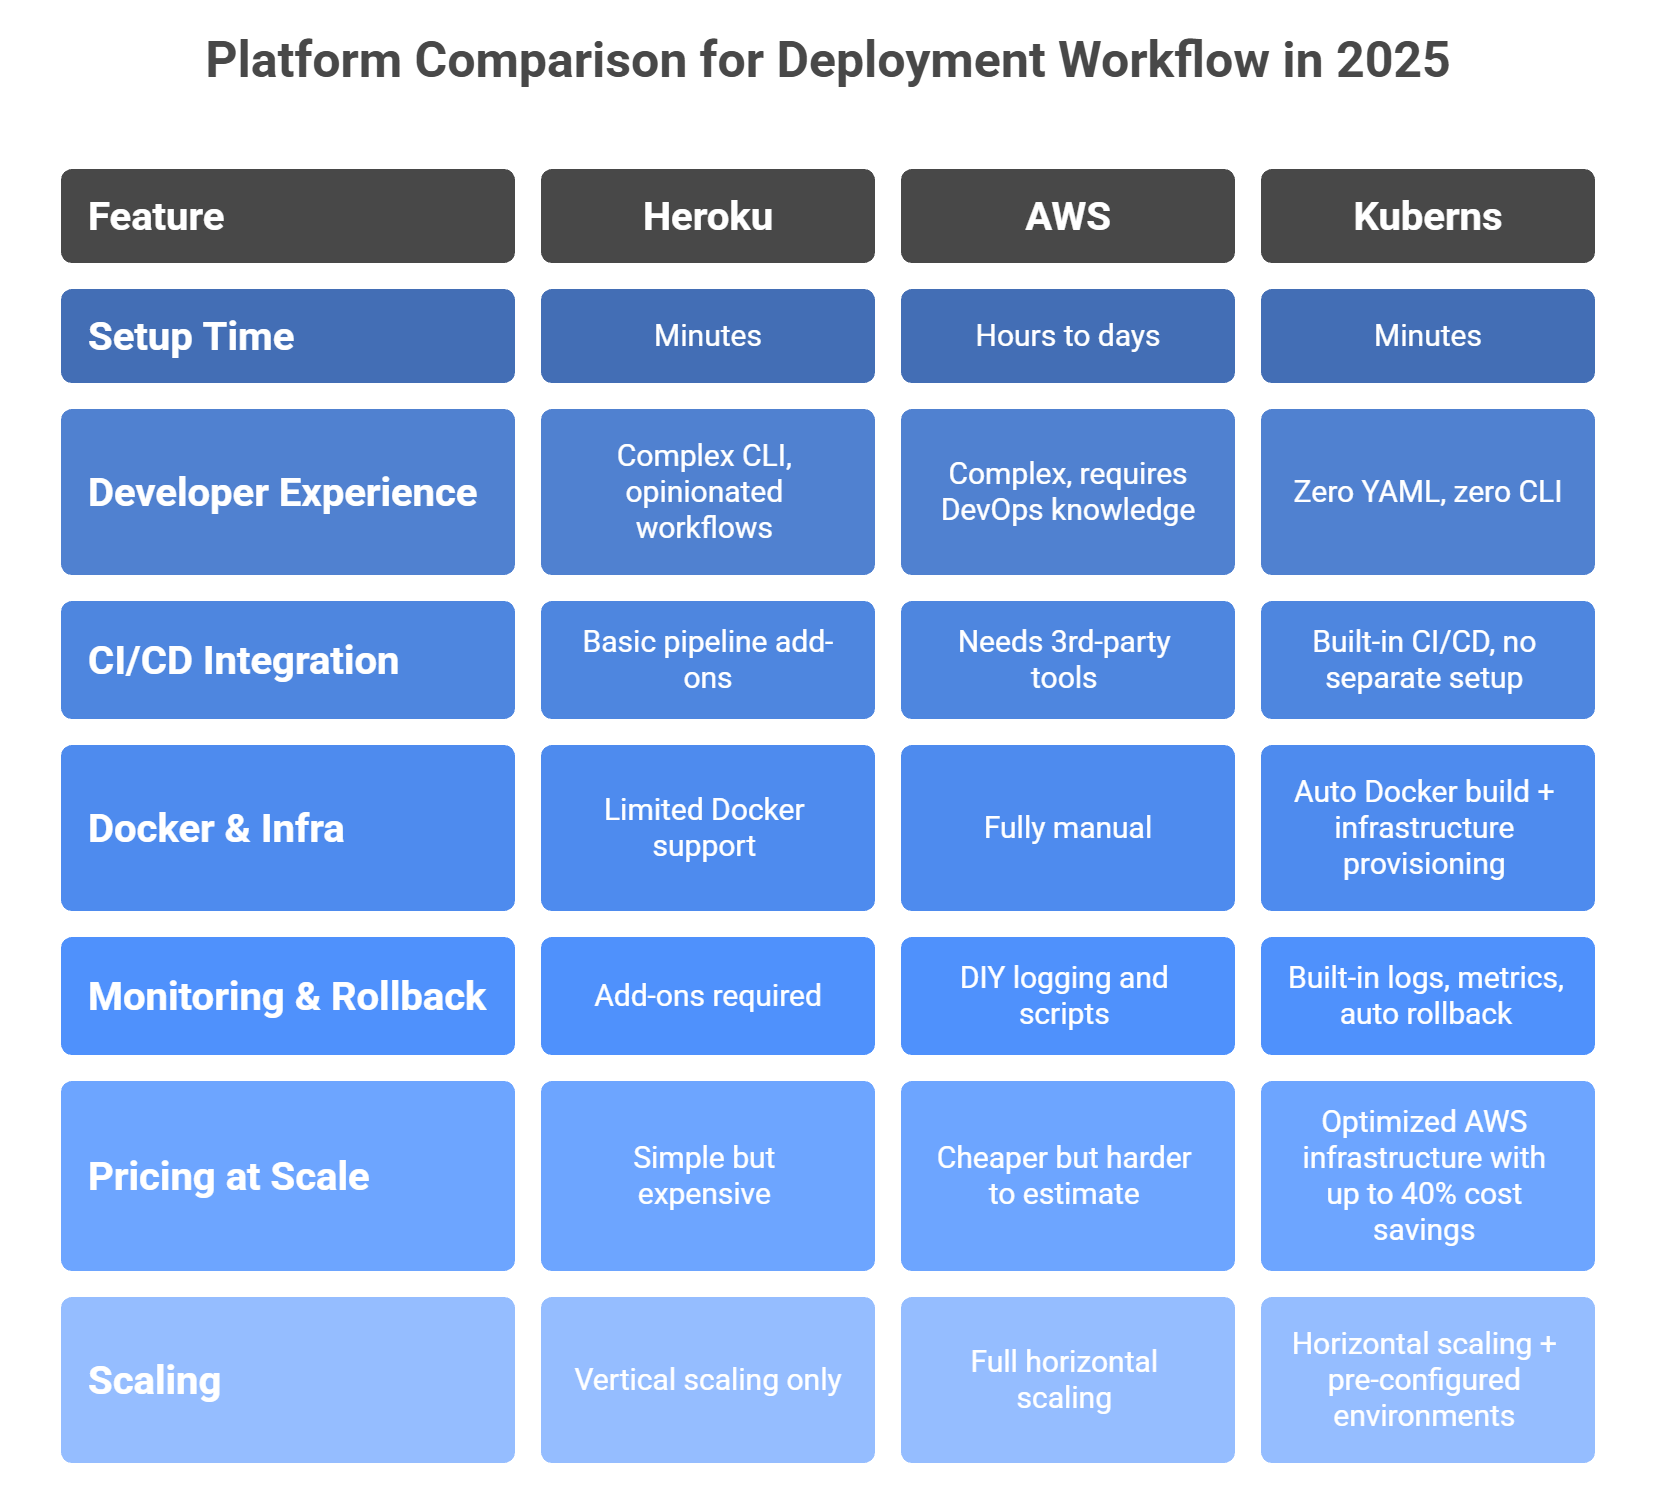Click "Built-in CI/CD, no separate setup" cell
This screenshot has height=1491, width=1656.
[1428, 660]
